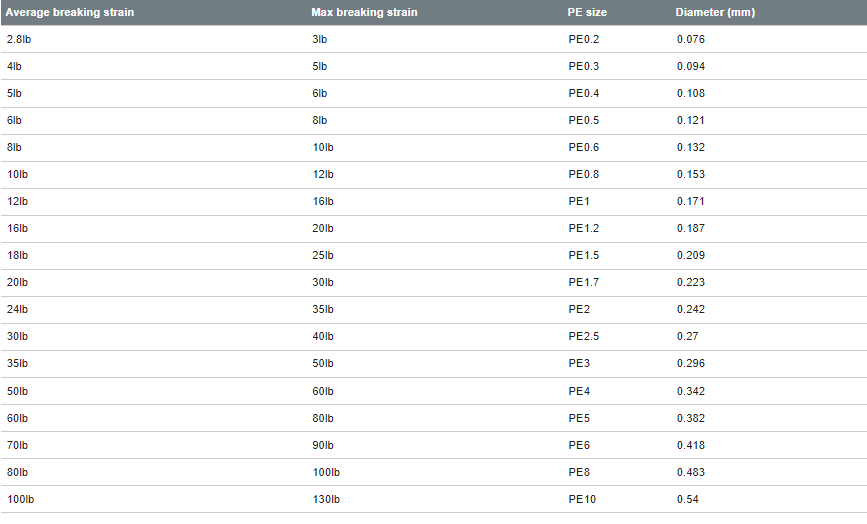Select the 0.27 diameter value

click(x=687, y=336)
